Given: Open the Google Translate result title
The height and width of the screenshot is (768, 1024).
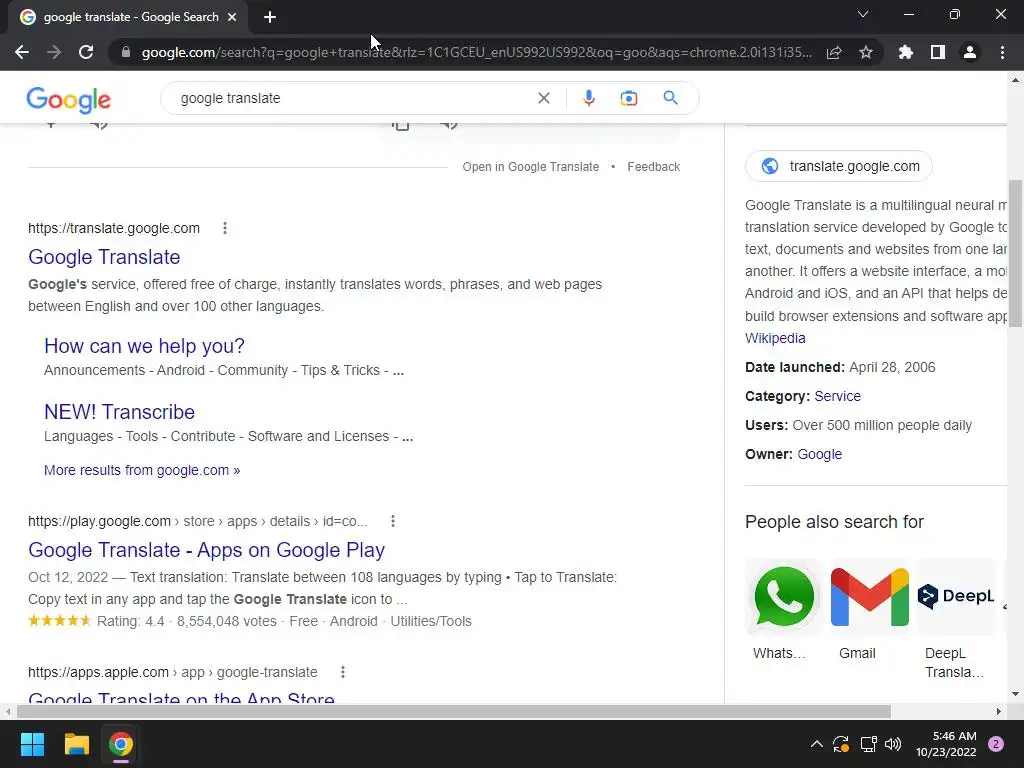Looking at the screenshot, I should pos(104,257).
